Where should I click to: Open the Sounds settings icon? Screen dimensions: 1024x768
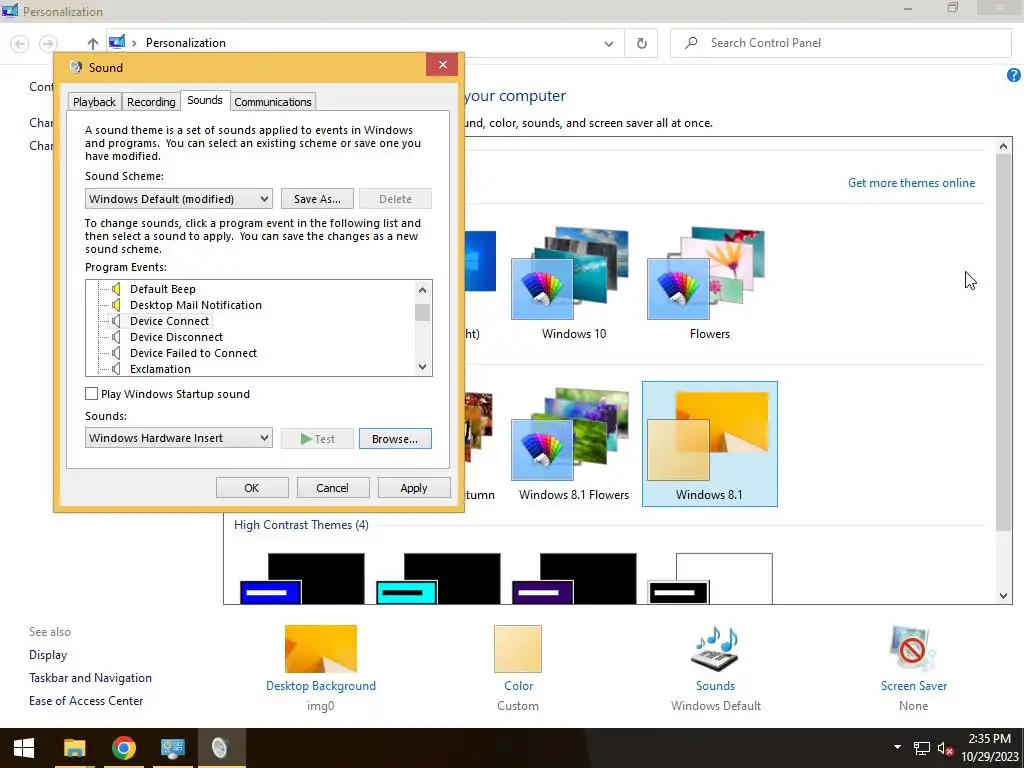pyautogui.click(x=715, y=648)
